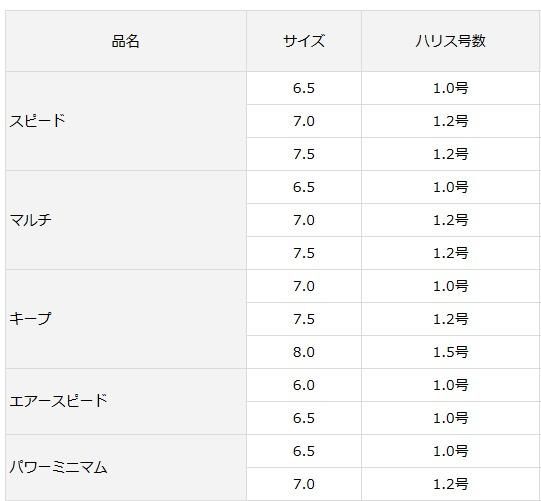
Task: Click size 6.0 in the エアースピード group
Action: tap(304, 385)
